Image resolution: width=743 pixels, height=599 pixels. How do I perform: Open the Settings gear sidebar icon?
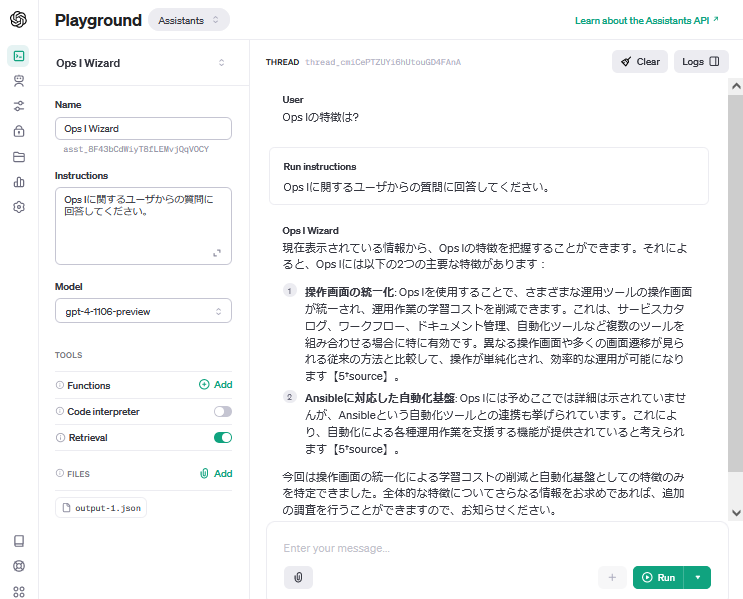pos(18,207)
